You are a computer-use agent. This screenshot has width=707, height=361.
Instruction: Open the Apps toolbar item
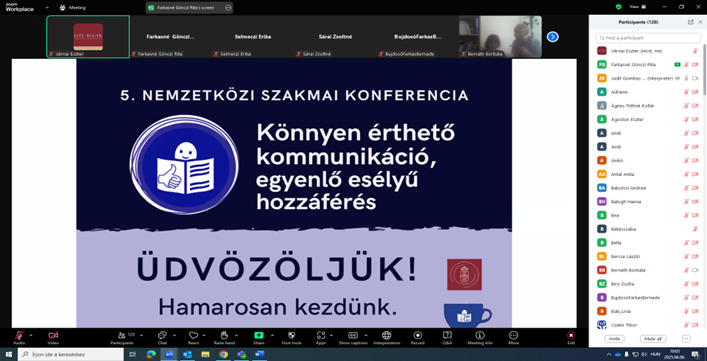pyautogui.click(x=321, y=338)
